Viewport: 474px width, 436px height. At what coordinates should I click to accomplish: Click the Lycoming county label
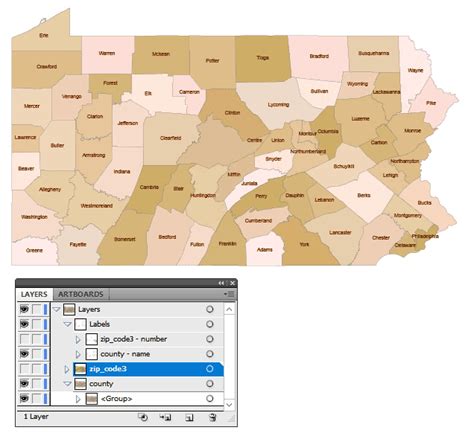(x=278, y=105)
